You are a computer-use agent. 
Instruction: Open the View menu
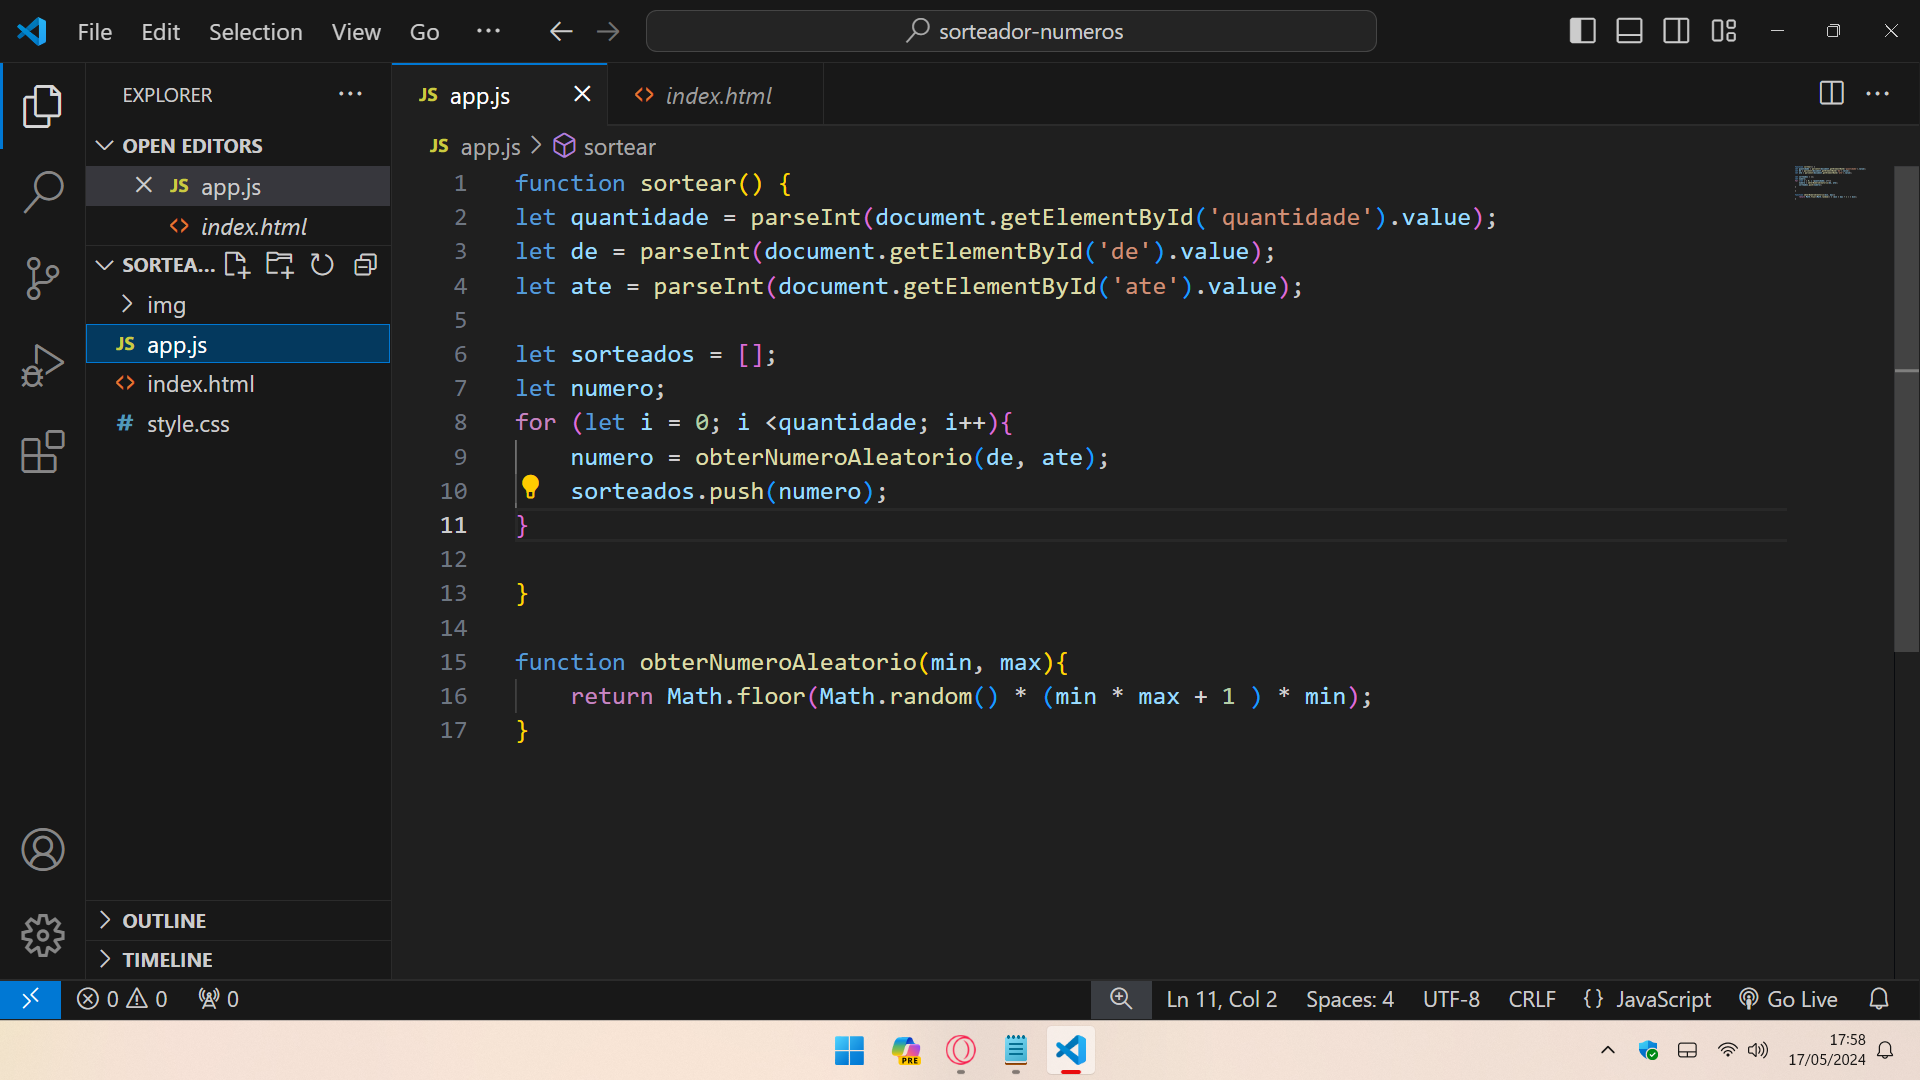pos(356,31)
